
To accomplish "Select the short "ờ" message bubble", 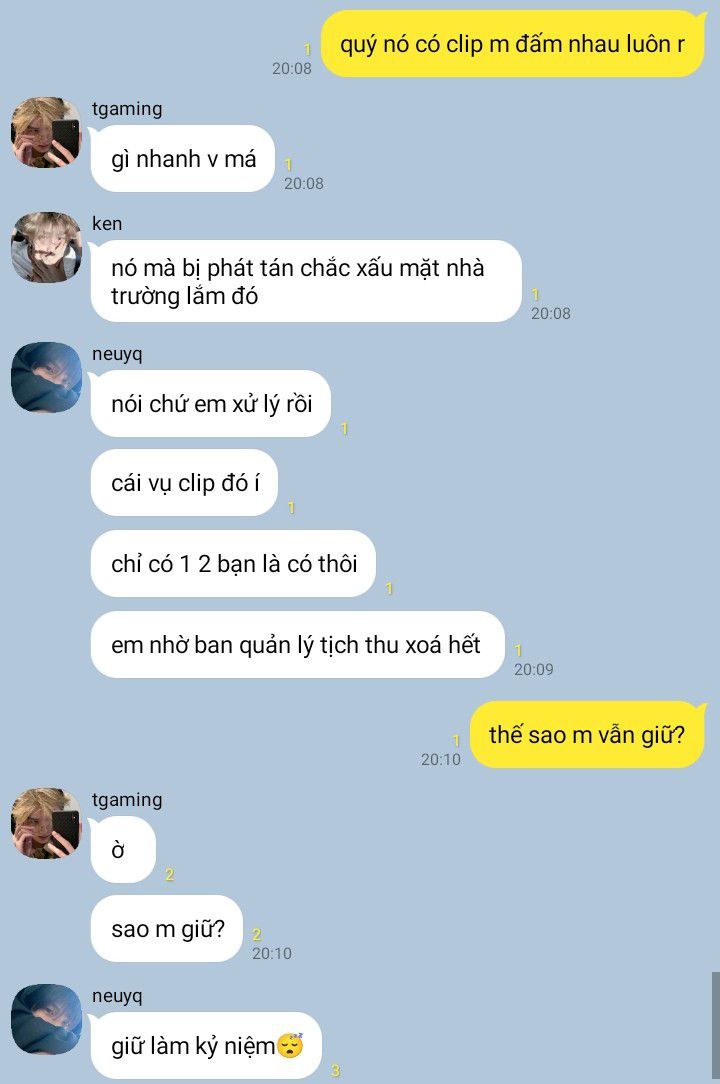I will [123, 850].
